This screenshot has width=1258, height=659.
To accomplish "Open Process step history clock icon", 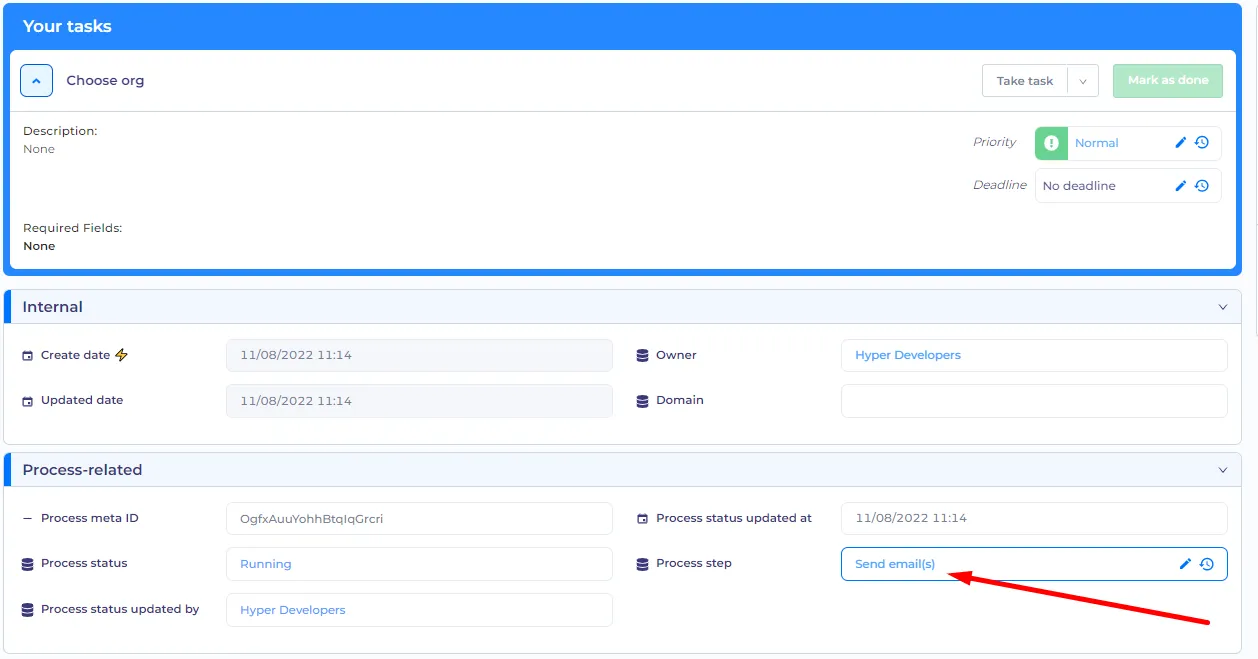I will click(1207, 564).
